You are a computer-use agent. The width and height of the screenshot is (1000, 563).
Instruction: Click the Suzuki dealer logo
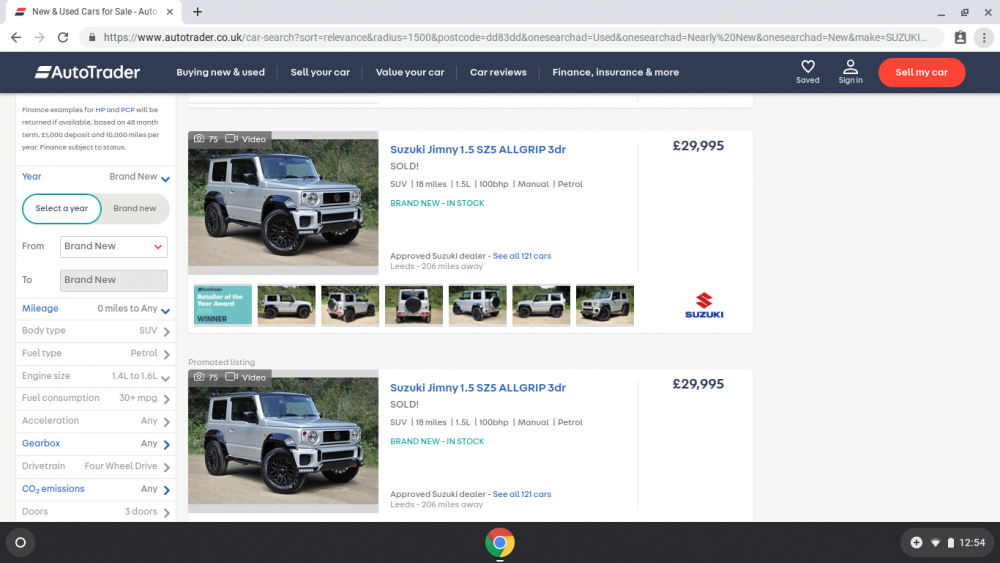[x=703, y=305]
